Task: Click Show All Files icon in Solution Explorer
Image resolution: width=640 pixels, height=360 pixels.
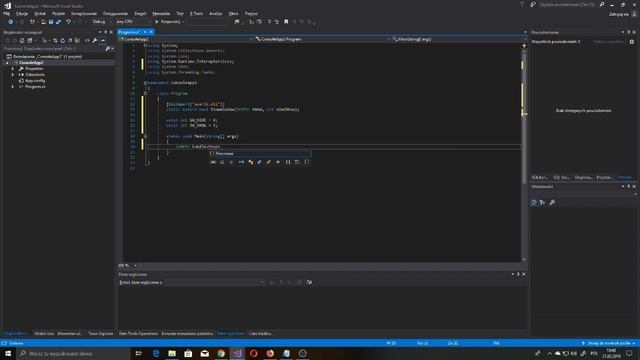Action: (x=77, y=40)
